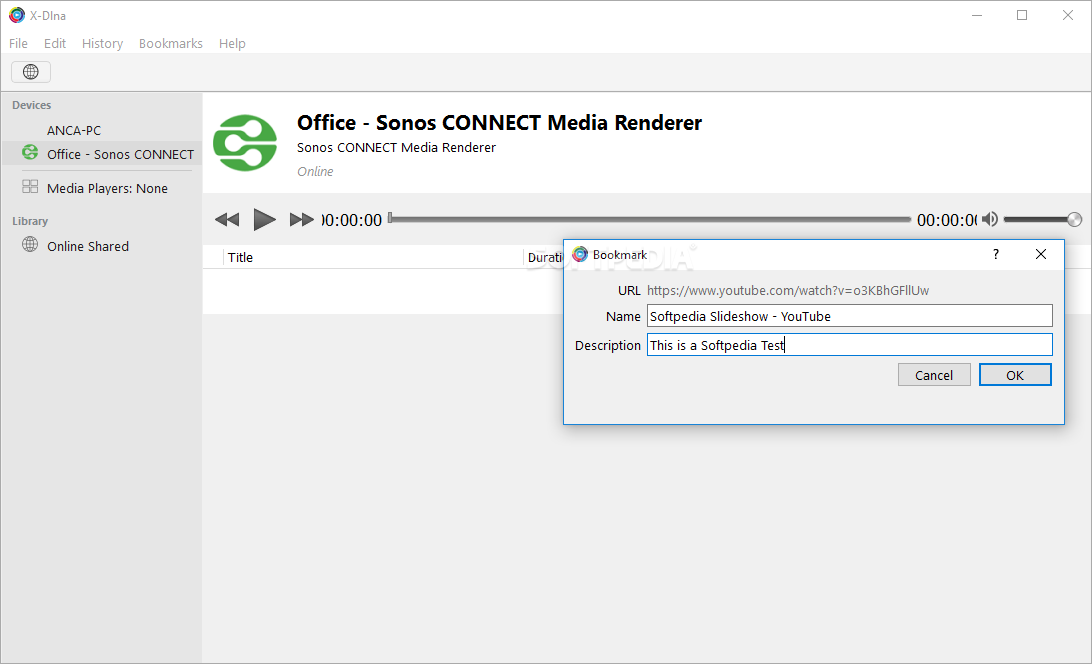Click the large green Sonos renderer logo

tap(245, 143)
